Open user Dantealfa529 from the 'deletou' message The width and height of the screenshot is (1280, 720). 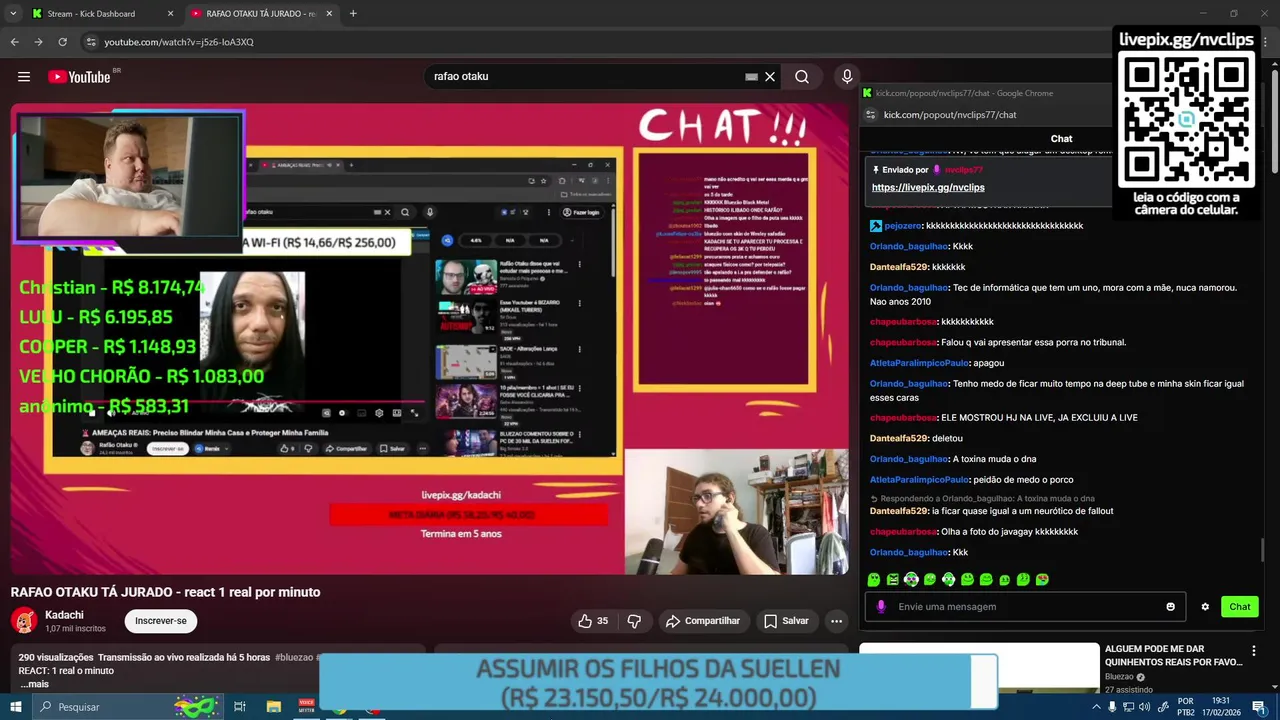899,438
